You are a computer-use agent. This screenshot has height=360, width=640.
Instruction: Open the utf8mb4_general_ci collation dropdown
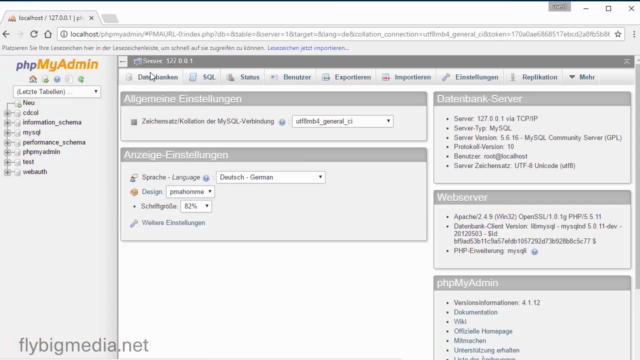point(342,121)
